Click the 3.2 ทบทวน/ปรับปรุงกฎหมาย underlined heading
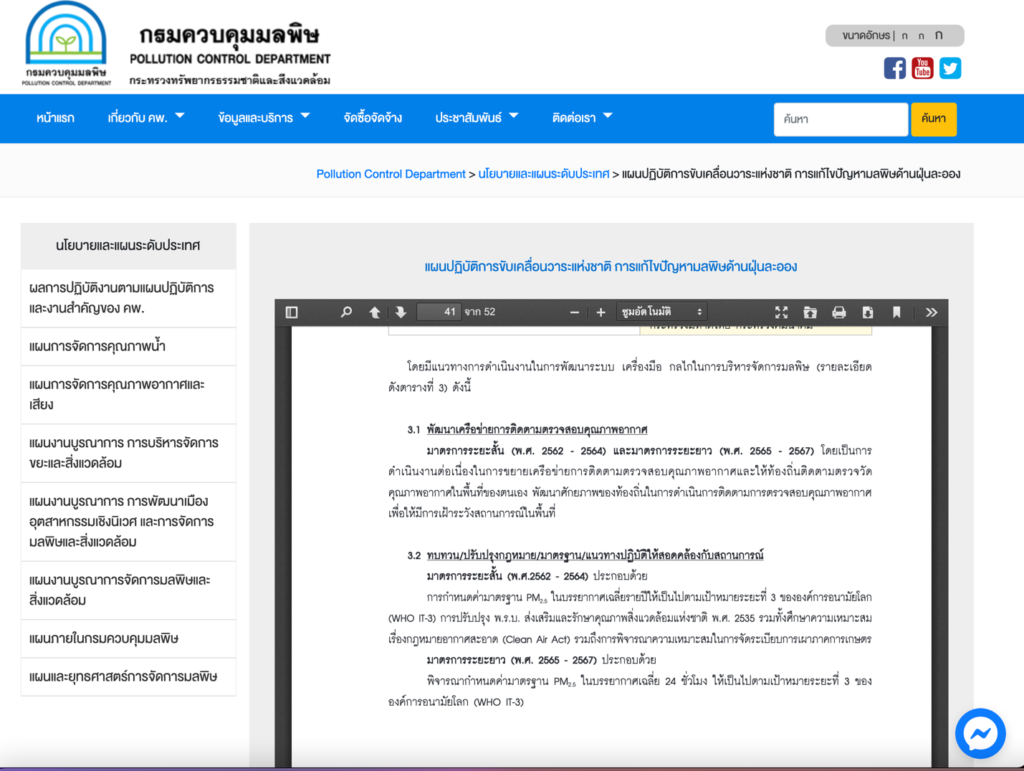 [x=595, y=556]
